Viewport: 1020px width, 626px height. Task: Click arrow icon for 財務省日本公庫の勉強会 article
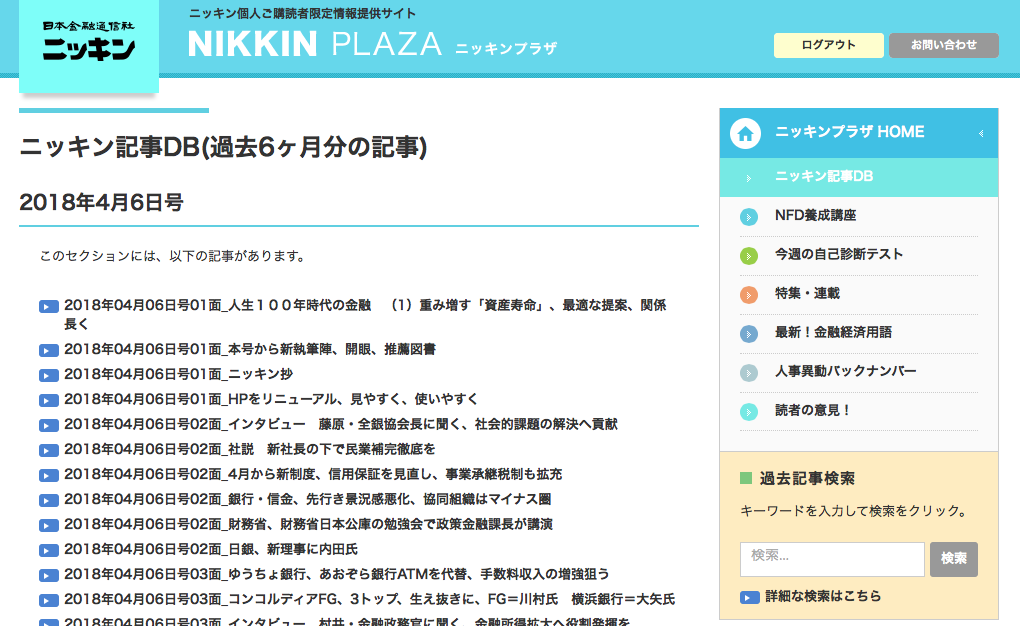(49, 525)
